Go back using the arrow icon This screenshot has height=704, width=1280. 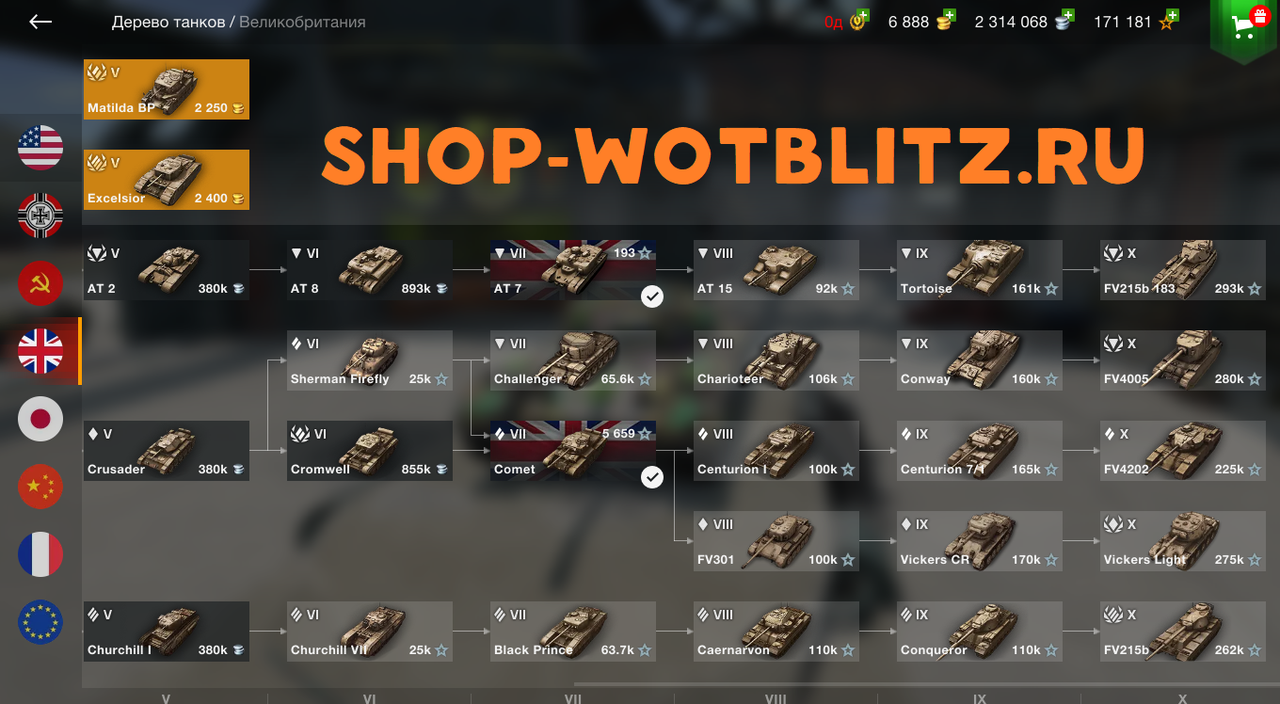point(40,21)
